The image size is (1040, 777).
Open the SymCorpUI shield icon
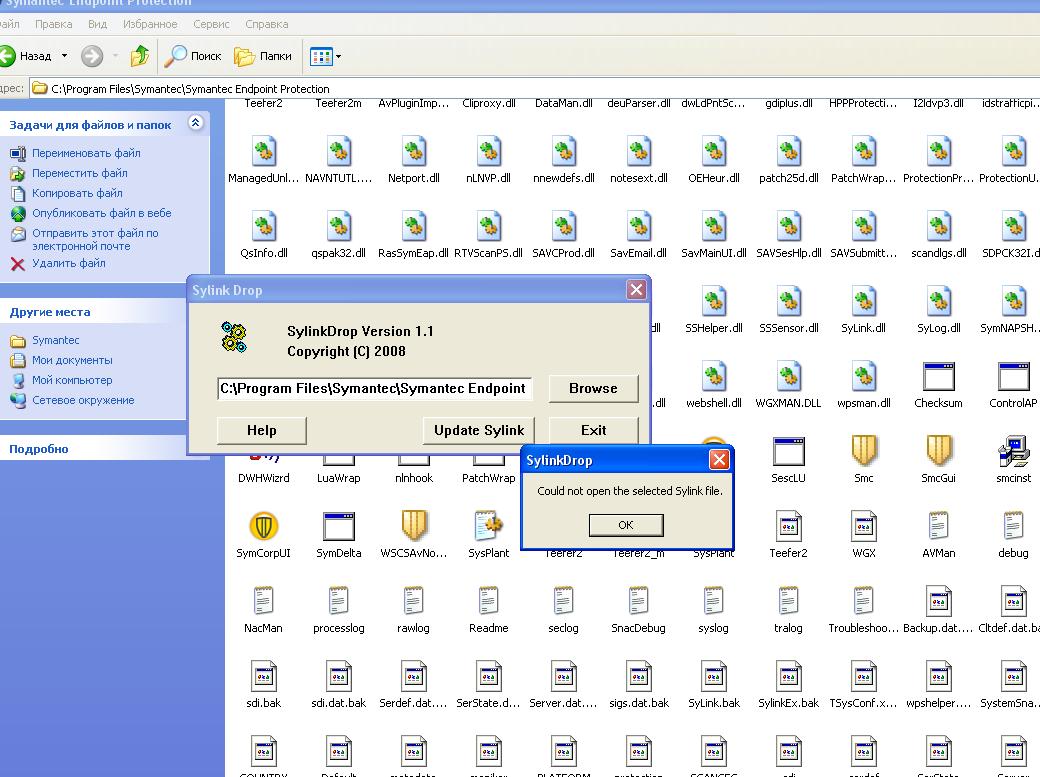[x=263, y=527]
